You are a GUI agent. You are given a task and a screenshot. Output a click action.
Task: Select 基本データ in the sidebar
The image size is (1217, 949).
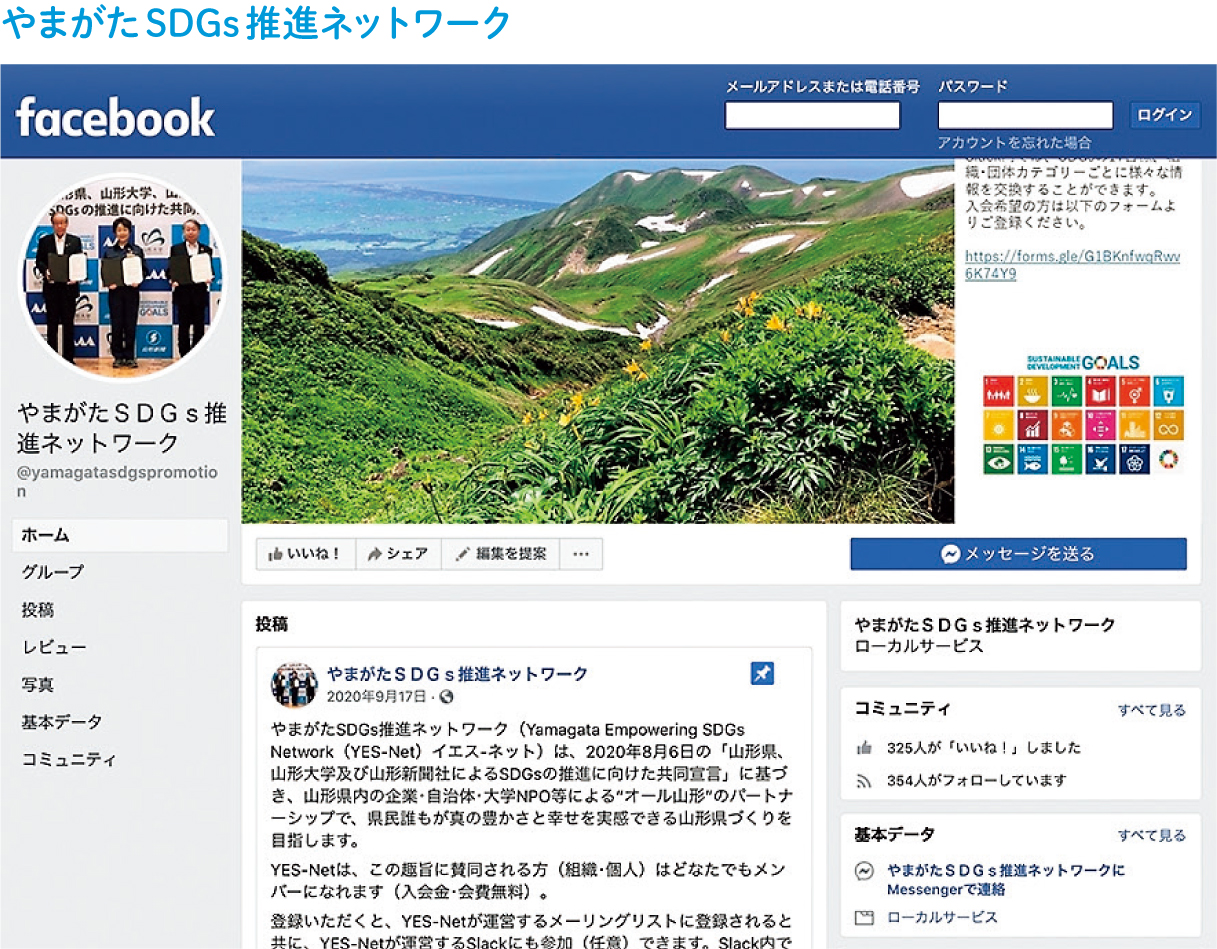pyautogui.click(x=62, y=722)
